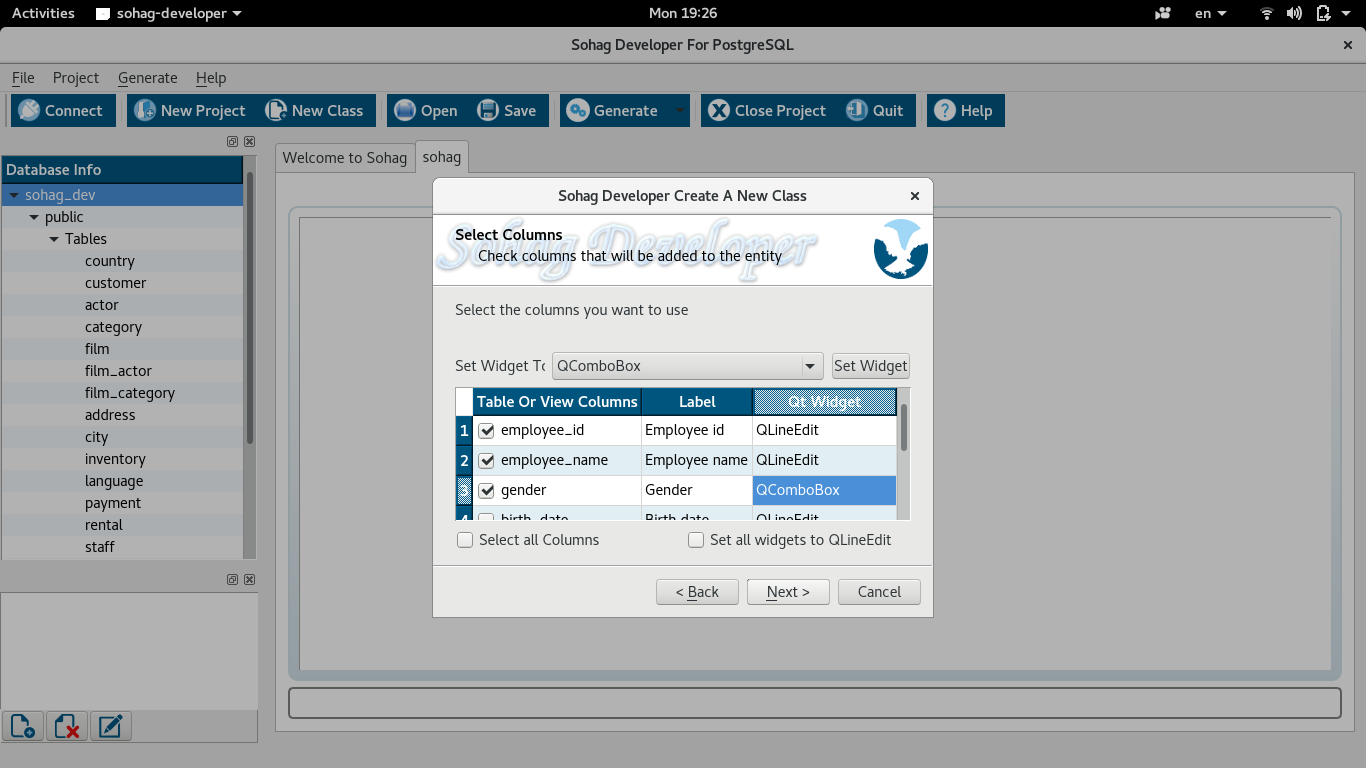Open the Generate button dropdown arrow
Image resolution: width=1366 pixels, height=768 pixels.
coord(680,111)
